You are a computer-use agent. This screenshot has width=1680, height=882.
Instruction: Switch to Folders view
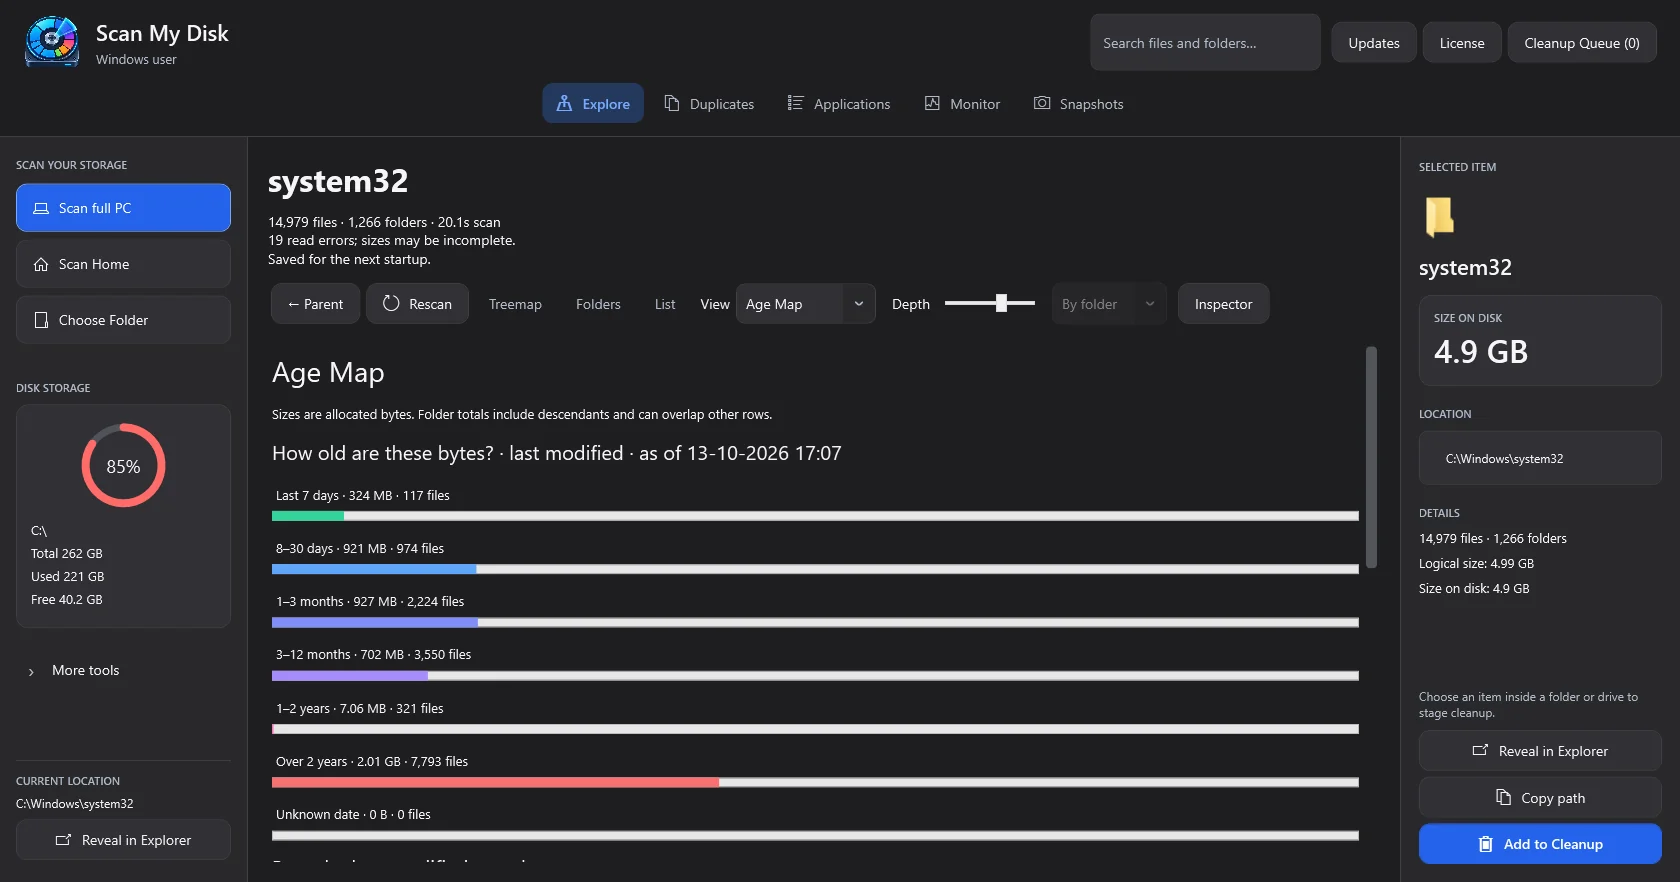598,304
